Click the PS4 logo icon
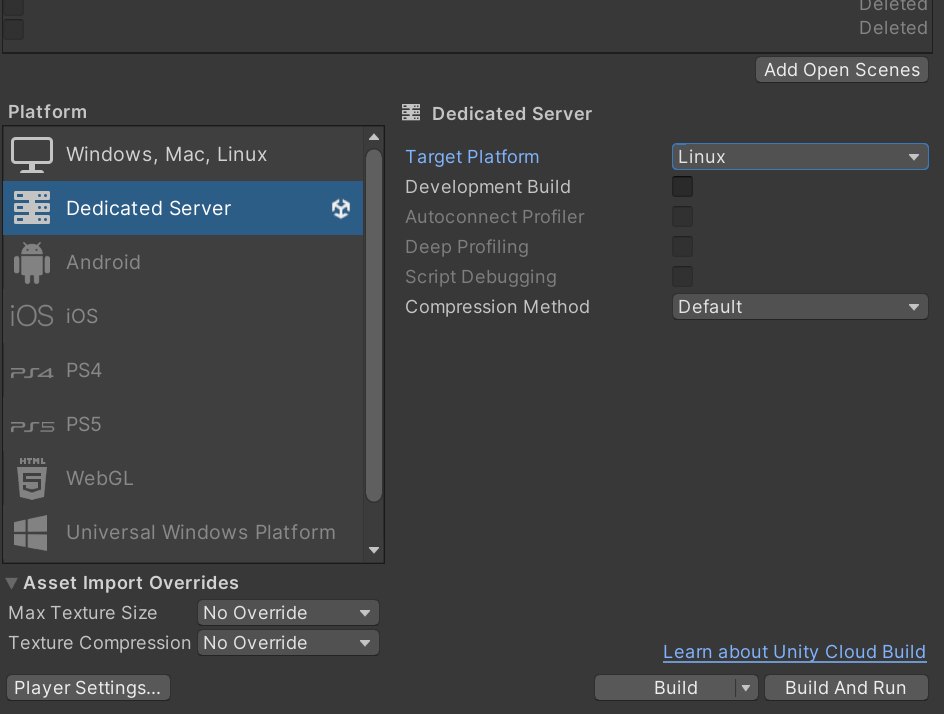This screenshot has height=714, width=944. tap(32, 373)
